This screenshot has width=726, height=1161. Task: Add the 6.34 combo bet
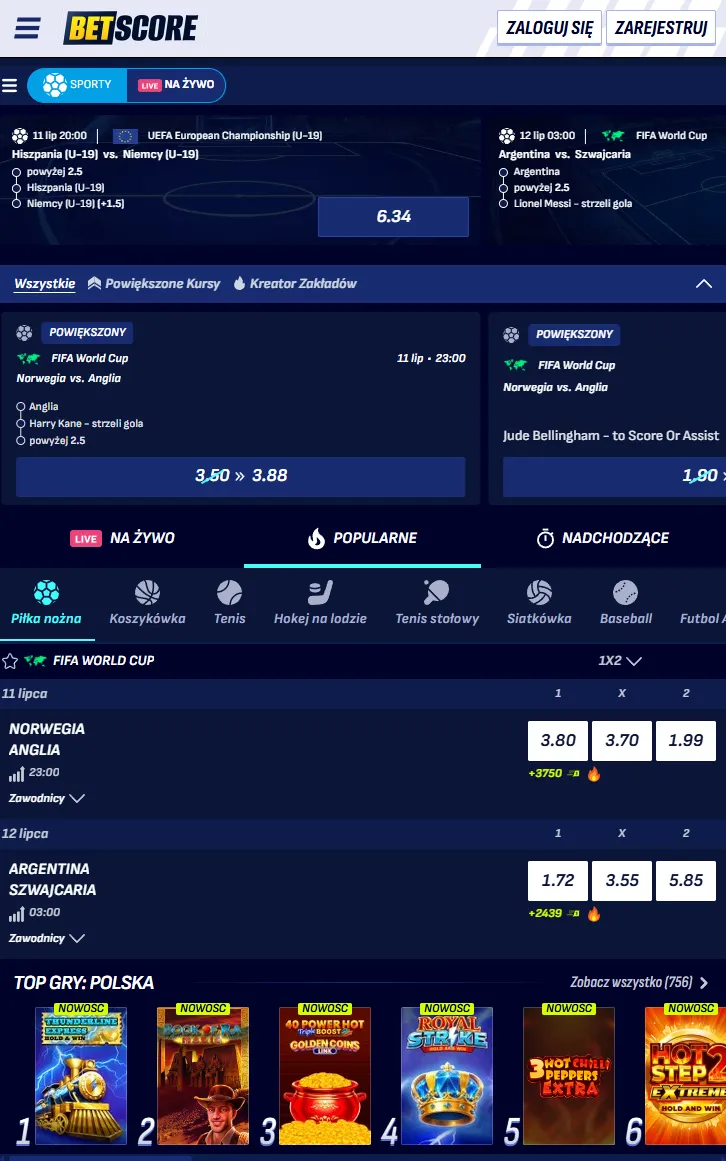click(393, 216)
